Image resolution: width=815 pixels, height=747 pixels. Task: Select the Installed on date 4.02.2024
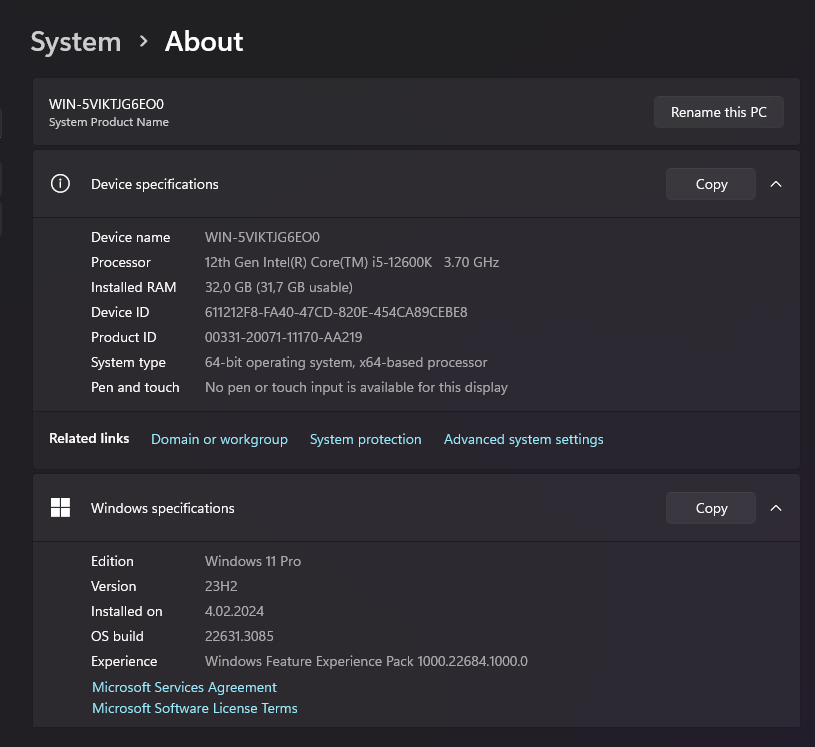point(234,611)
